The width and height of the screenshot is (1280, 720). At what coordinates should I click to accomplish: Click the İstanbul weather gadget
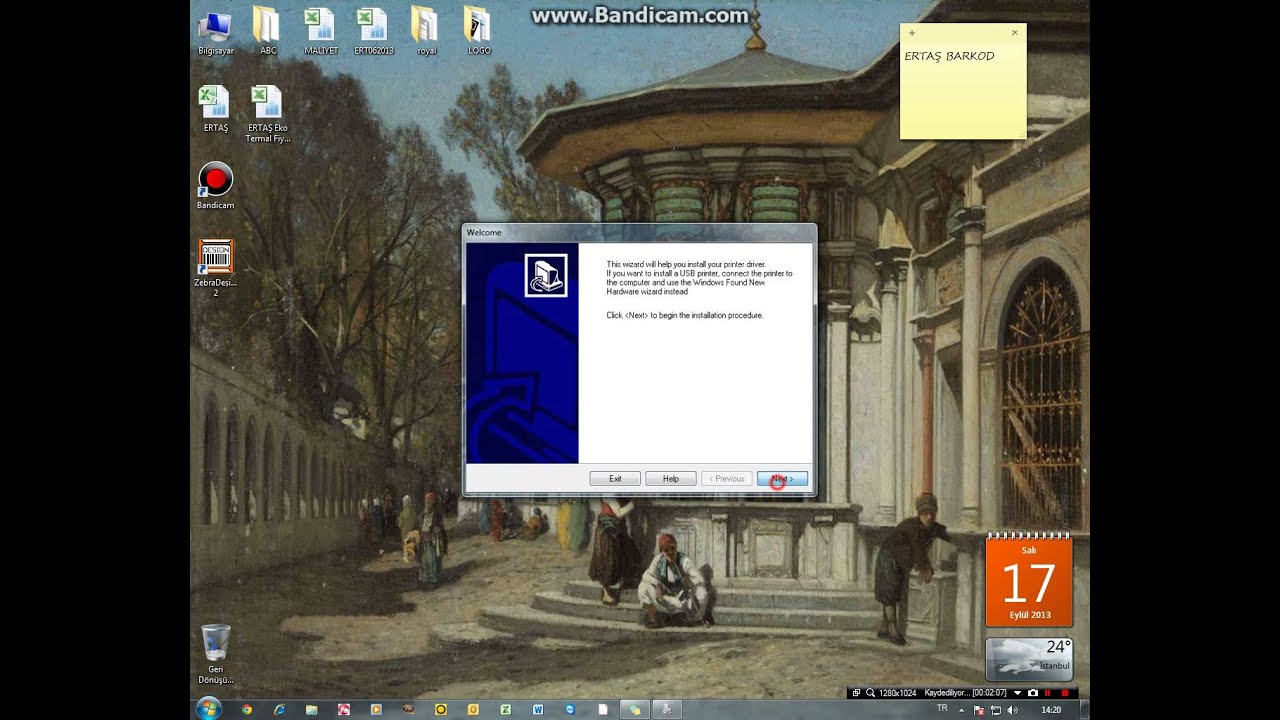pos(1029,659)
